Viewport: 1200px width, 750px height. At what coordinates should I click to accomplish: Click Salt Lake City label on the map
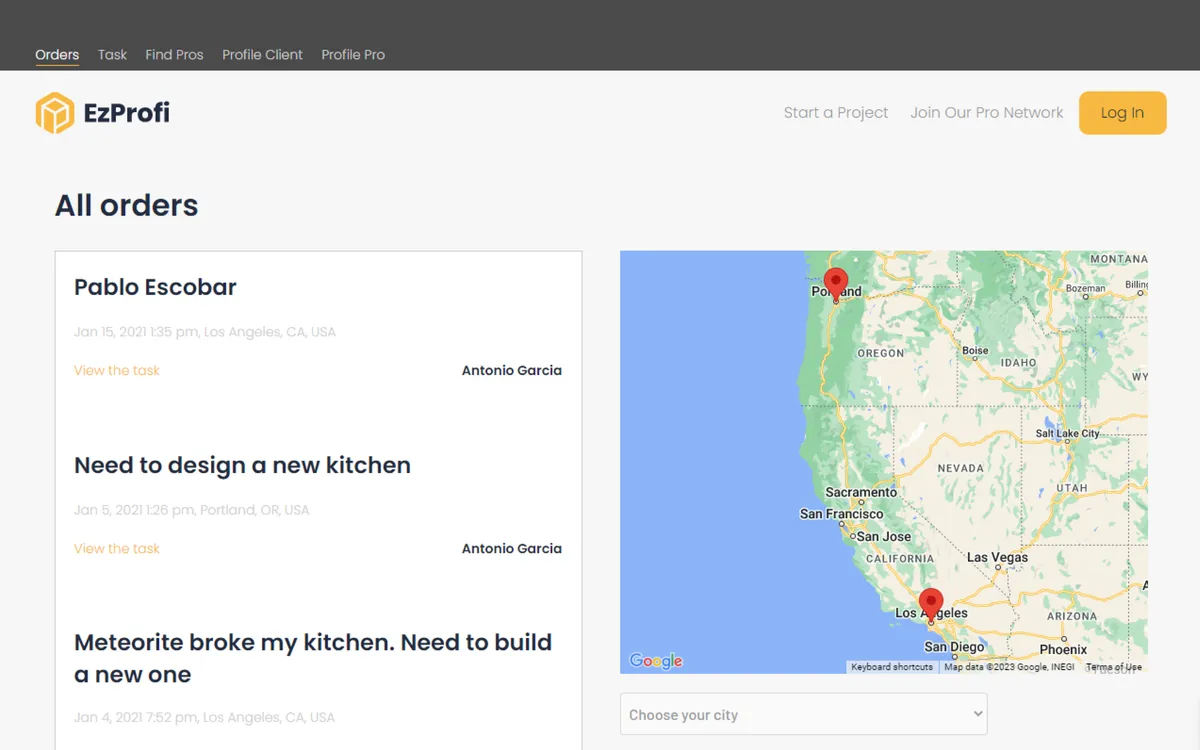coord(1067,433)
